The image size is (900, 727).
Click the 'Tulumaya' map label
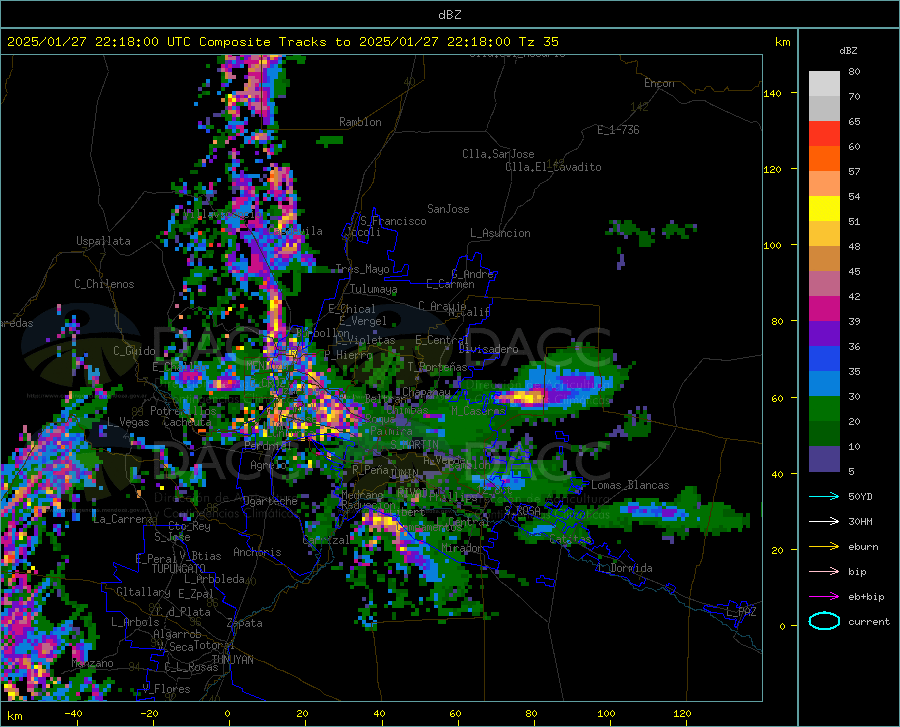pyautogui.click(x=373, y=289)
